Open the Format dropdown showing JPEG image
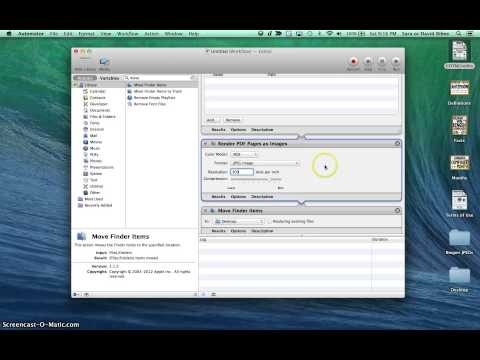This screenshot has height=360, width=480. [265, 163]
